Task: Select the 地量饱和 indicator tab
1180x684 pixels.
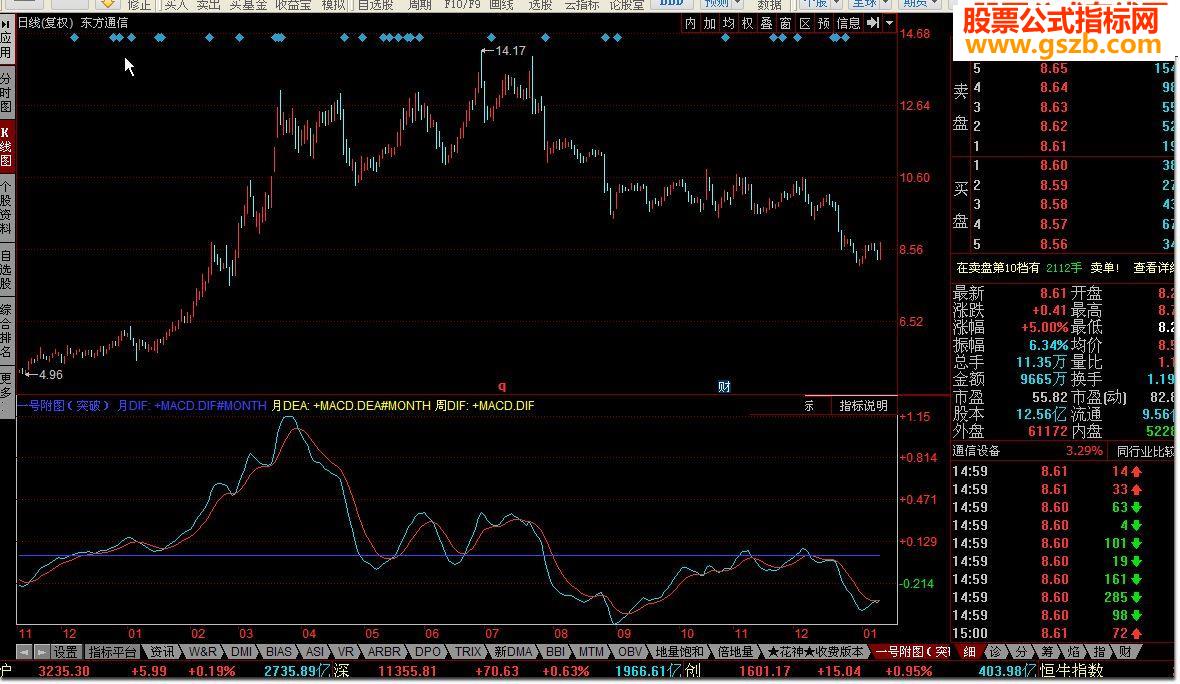Action: point(680,652)
